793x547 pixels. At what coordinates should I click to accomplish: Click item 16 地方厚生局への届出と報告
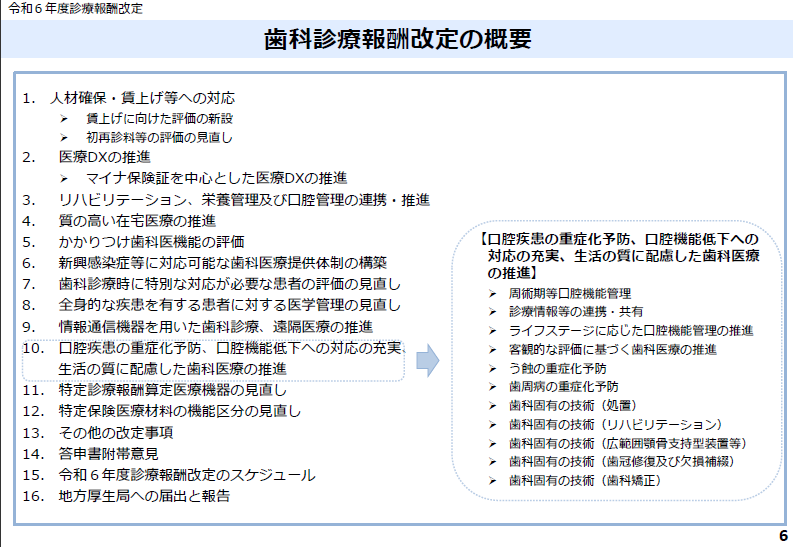pyautogui.click(x=143, y=495)
